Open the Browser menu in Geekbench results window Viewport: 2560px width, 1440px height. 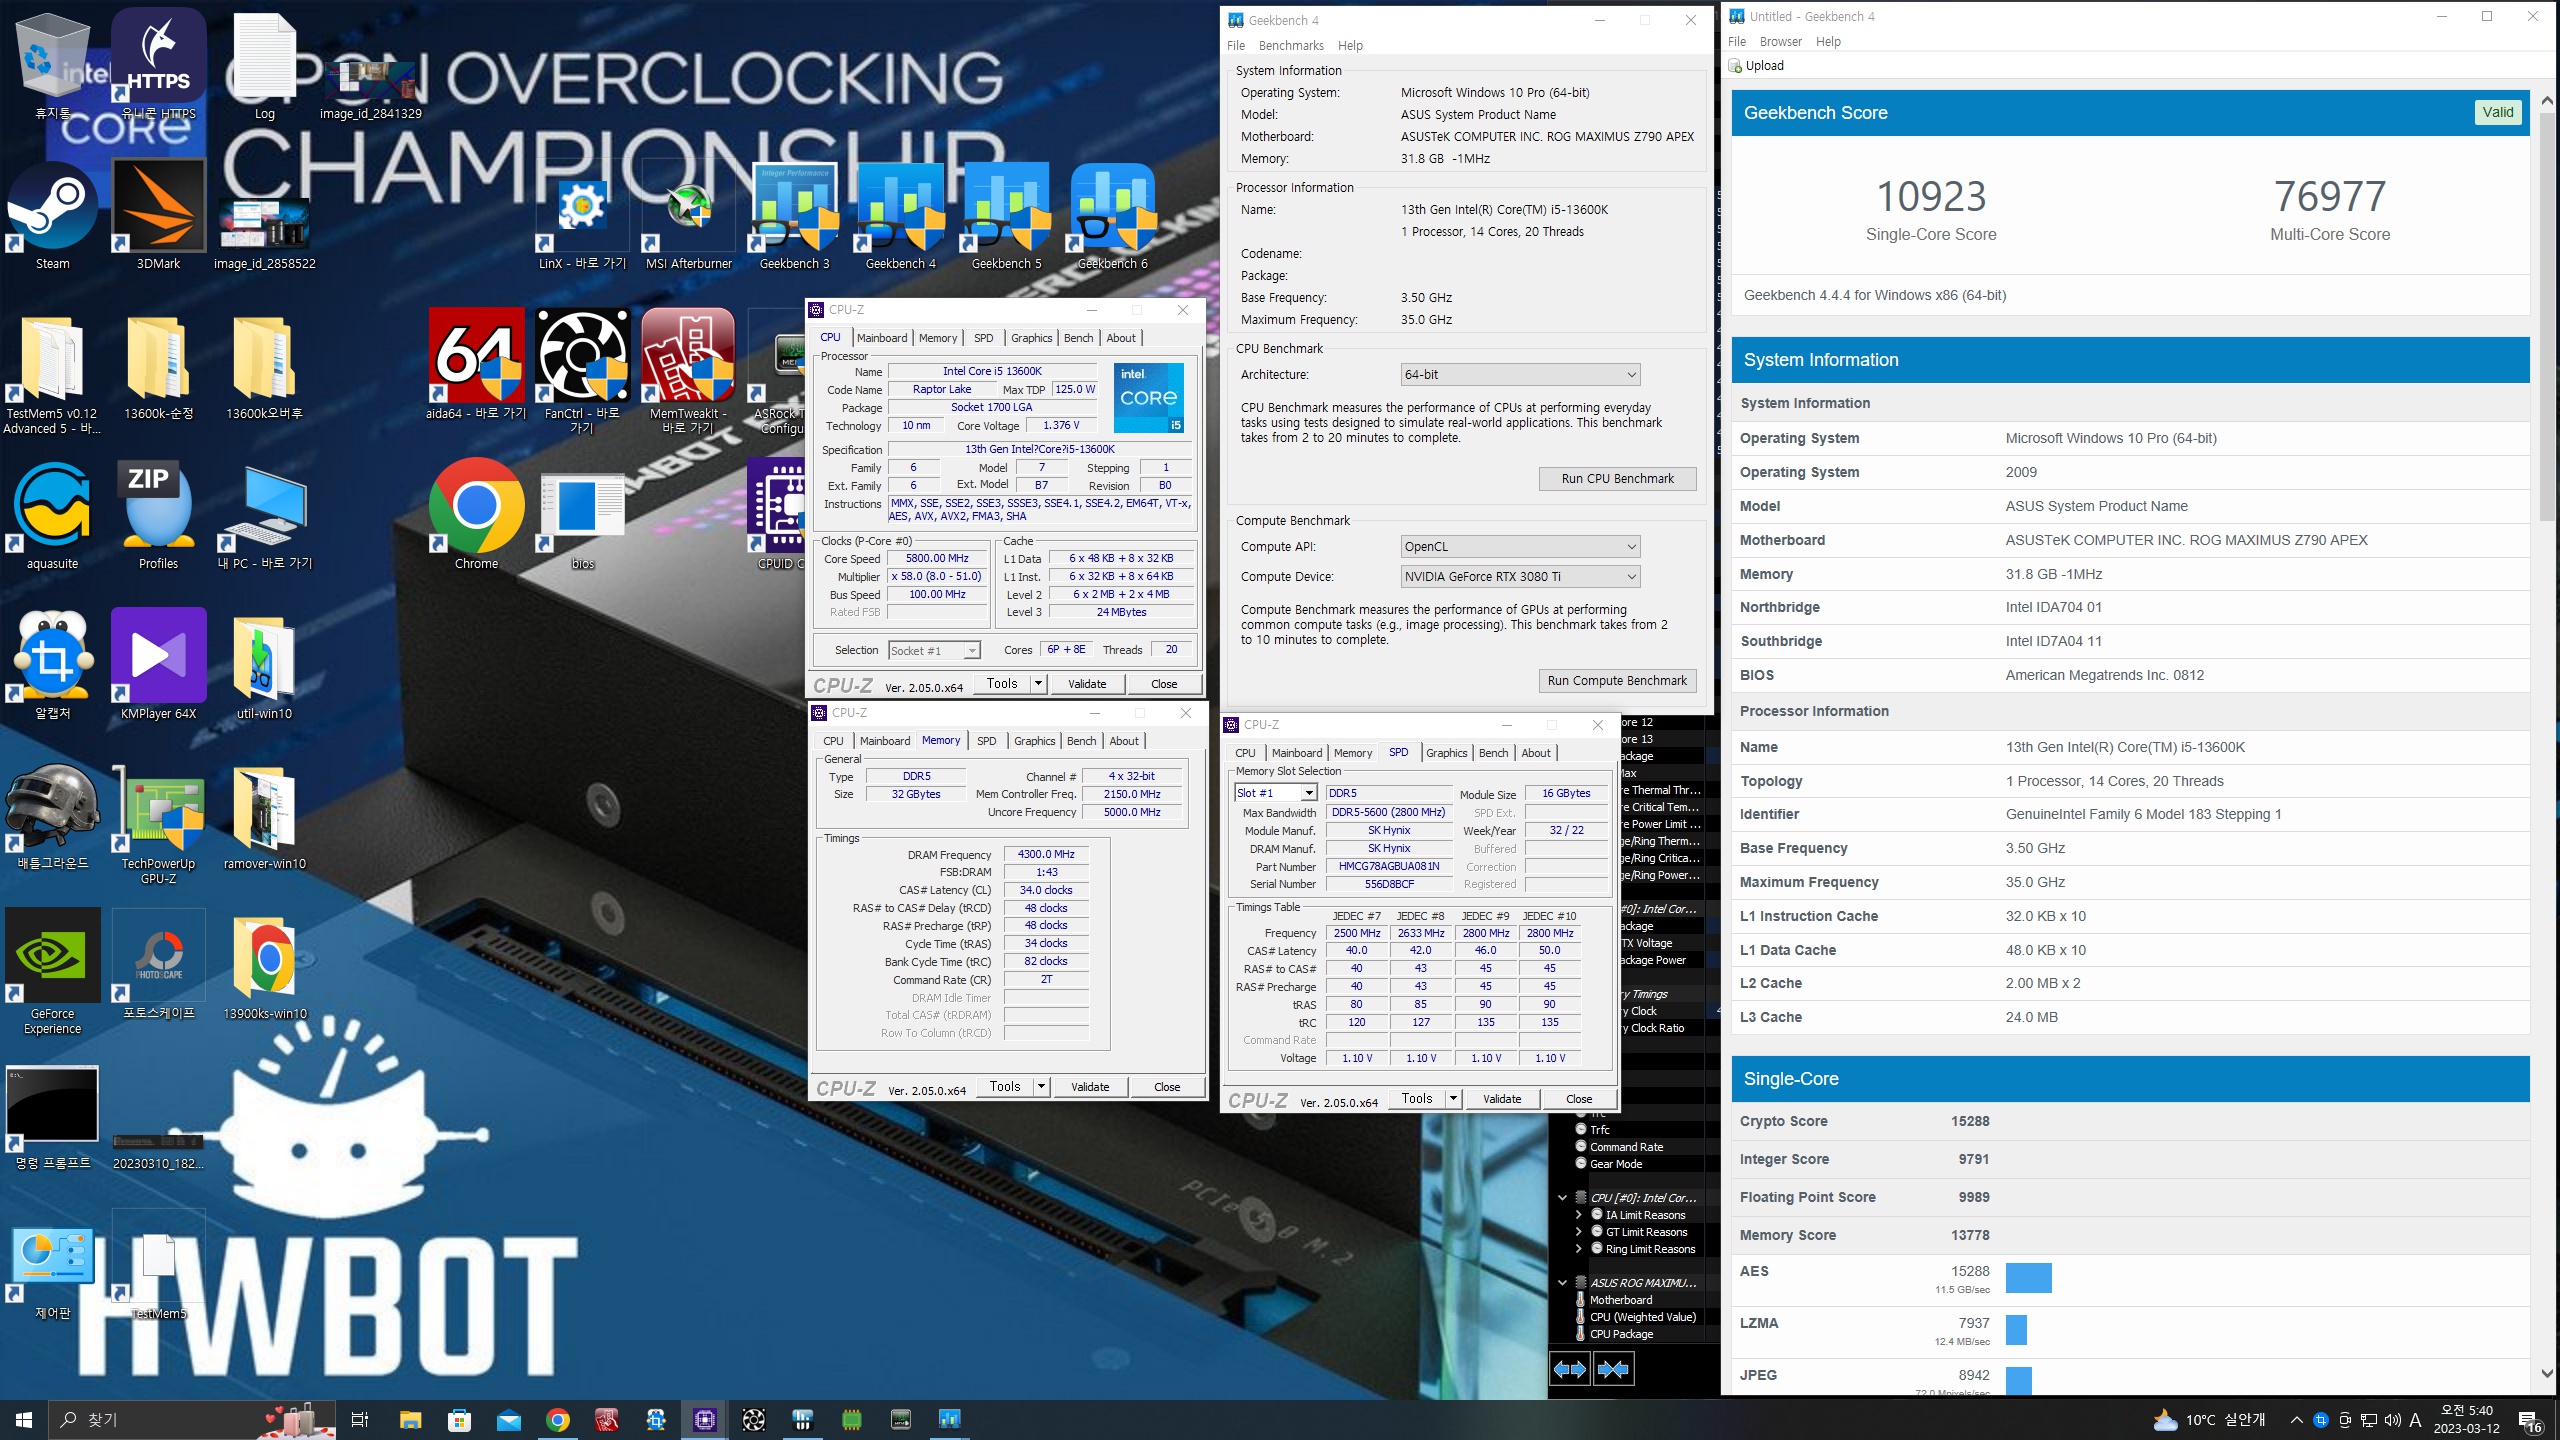coord(1780,42)
